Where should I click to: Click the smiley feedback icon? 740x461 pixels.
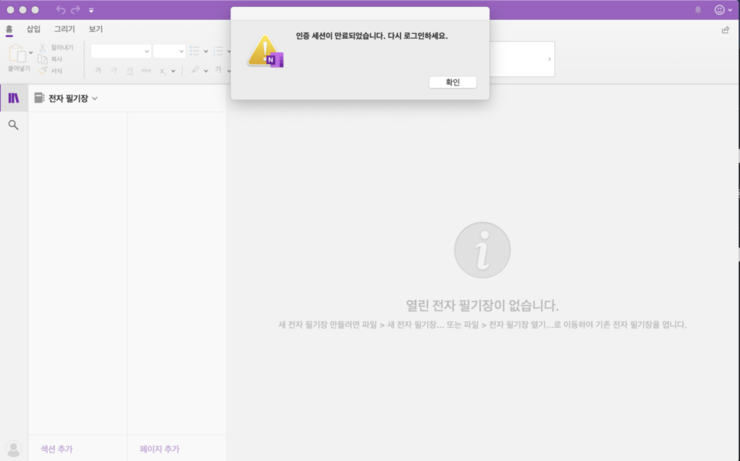click(719, 10)
